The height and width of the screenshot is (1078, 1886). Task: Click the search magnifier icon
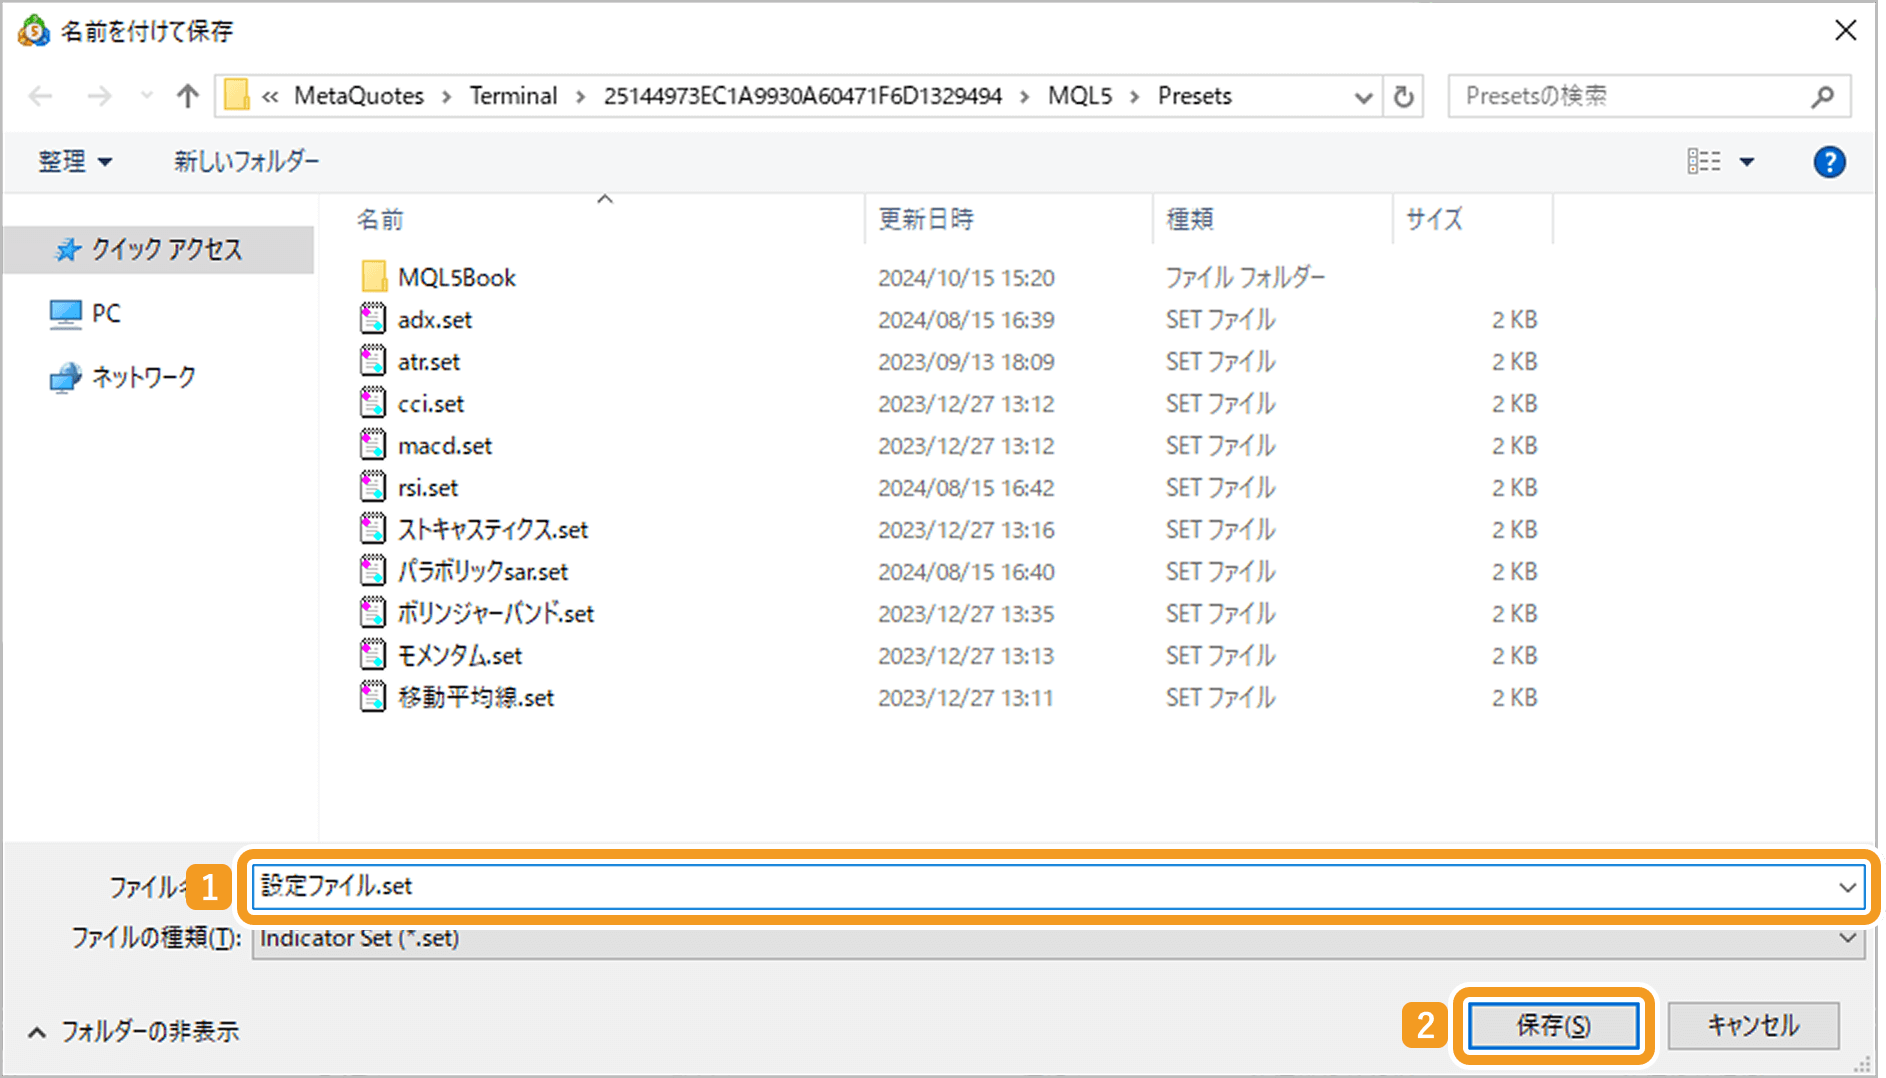[x=1822, y=97]
